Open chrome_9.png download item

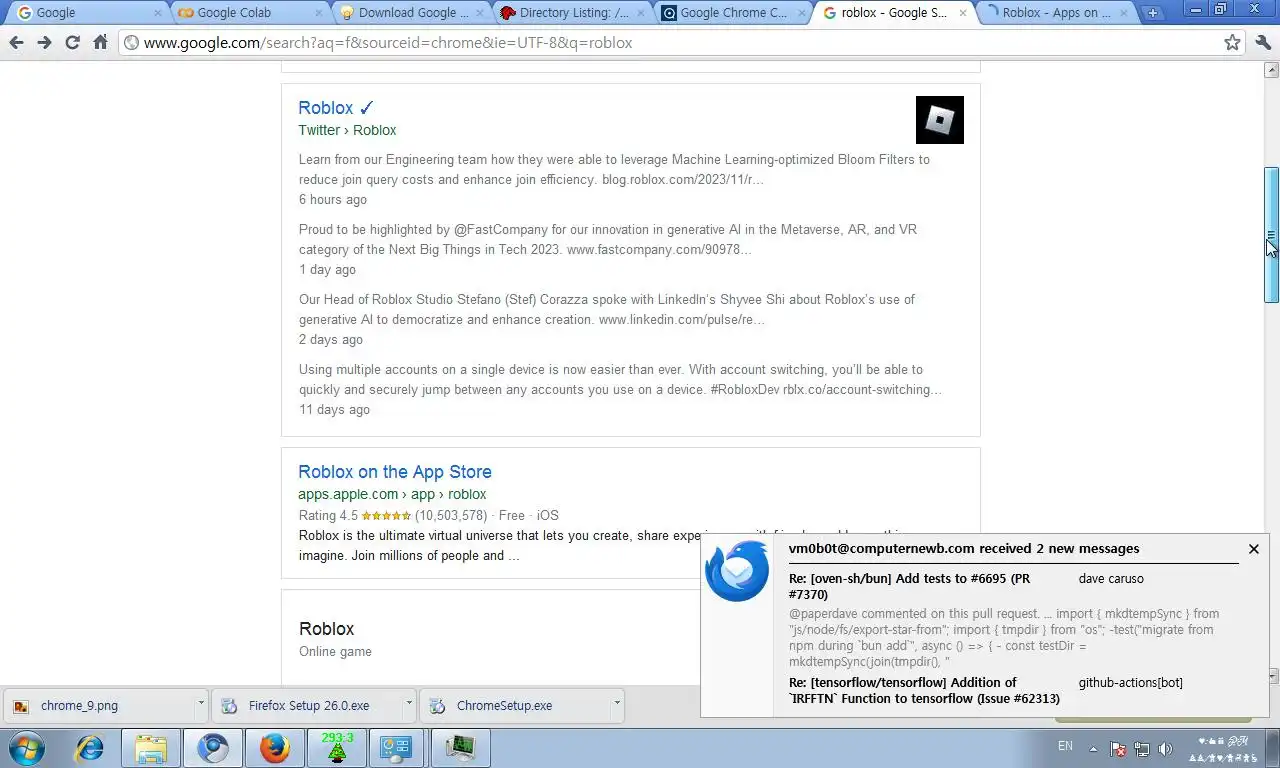click(99, 706)
